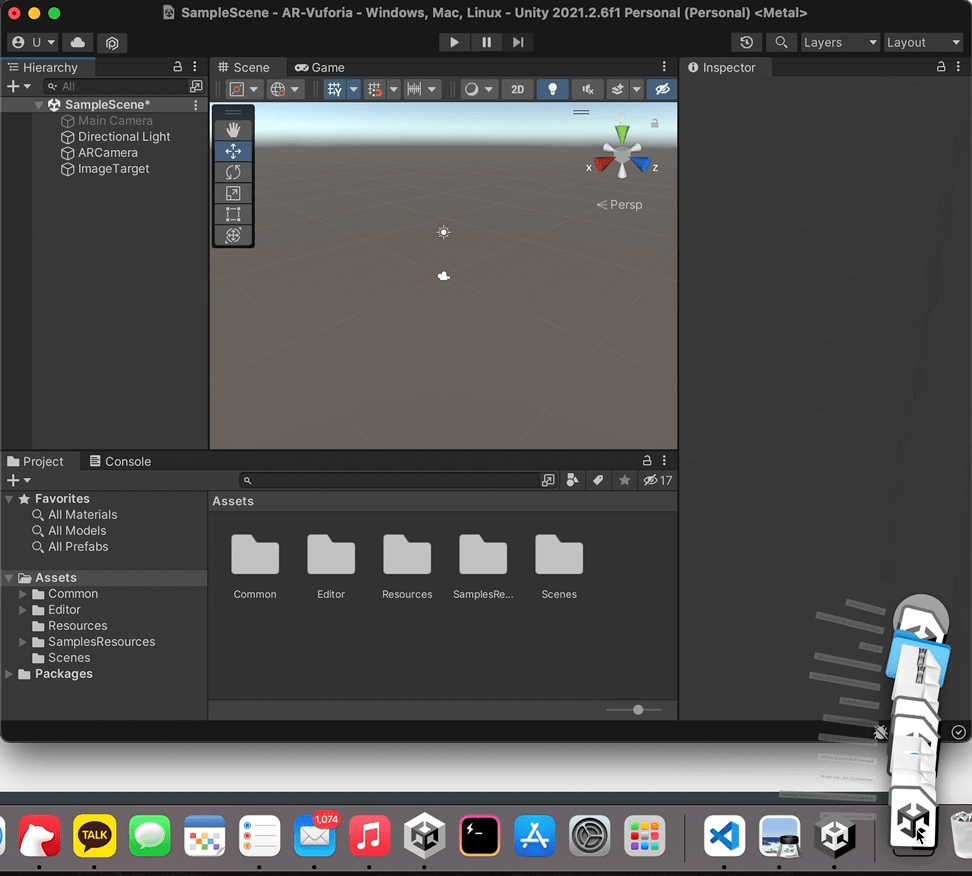The height and width of the screenshot is (876, 972).
Task: Select the Rotate tool
Action: (233, 172)
